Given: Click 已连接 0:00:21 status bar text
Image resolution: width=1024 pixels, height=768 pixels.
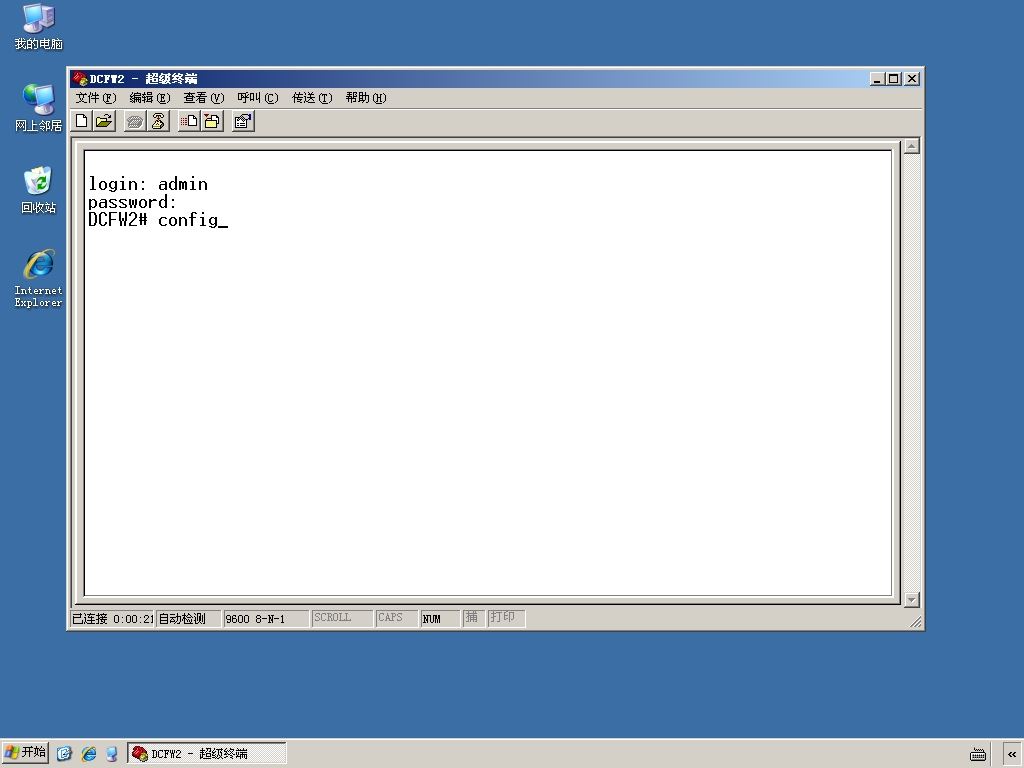Looking at the screenshot, I should [112, 618].
